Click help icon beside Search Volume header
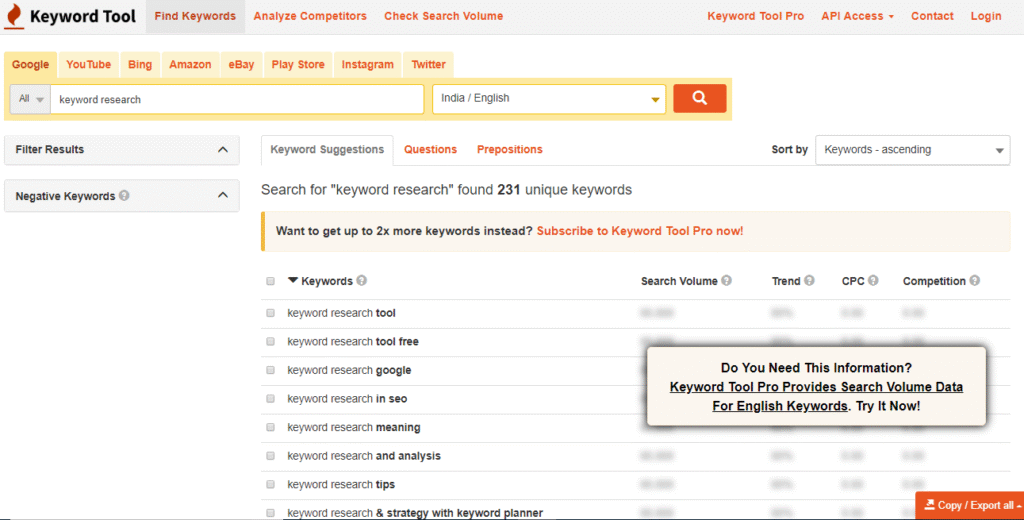The image size is (1024, 520). pyautogui.click(x=727, y=281)
